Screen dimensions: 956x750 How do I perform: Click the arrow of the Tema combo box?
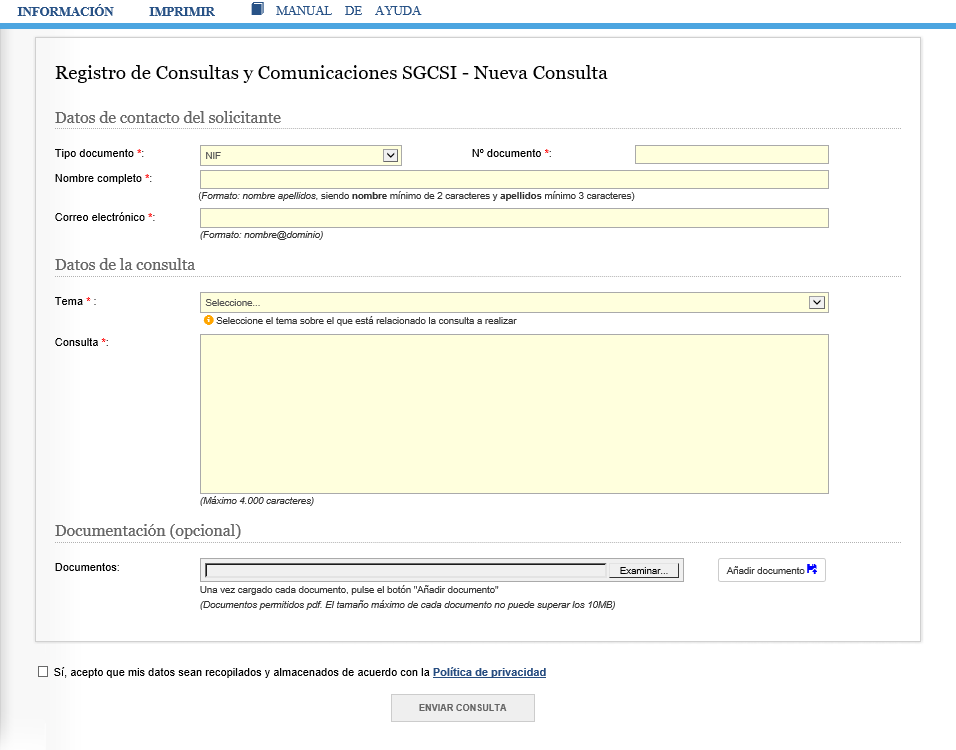tap(816, 302)
